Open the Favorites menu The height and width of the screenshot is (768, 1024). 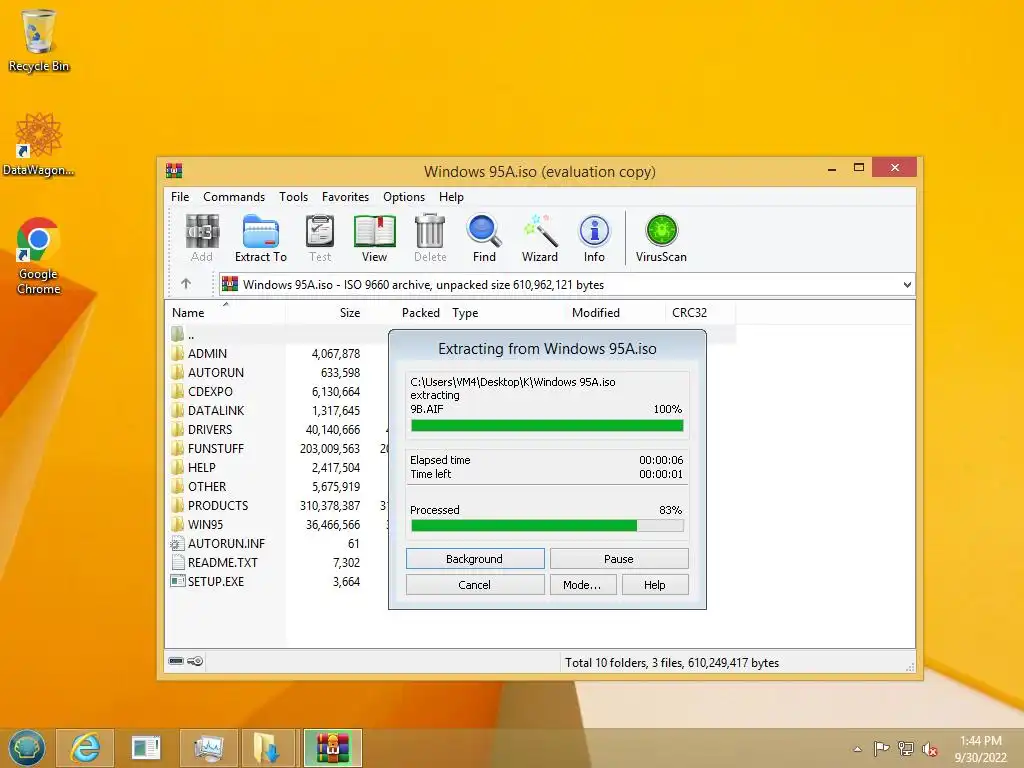pos(345,197)
